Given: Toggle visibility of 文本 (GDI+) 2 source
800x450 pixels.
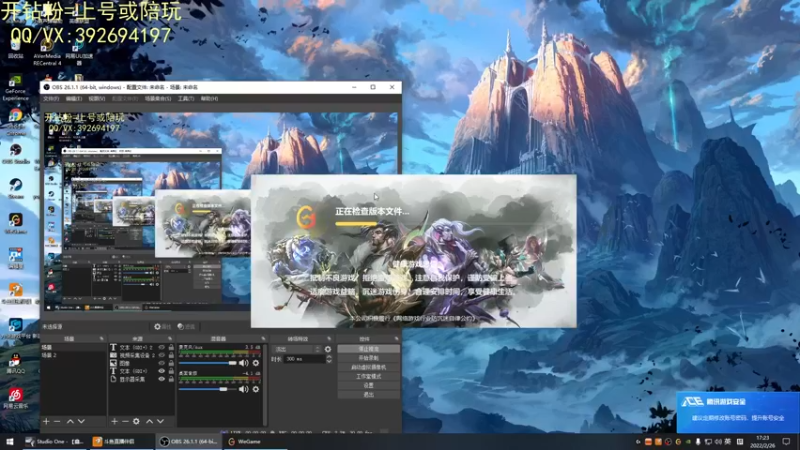Looking at the screenshot, I should pyautogui.click(x=162, y=347).
